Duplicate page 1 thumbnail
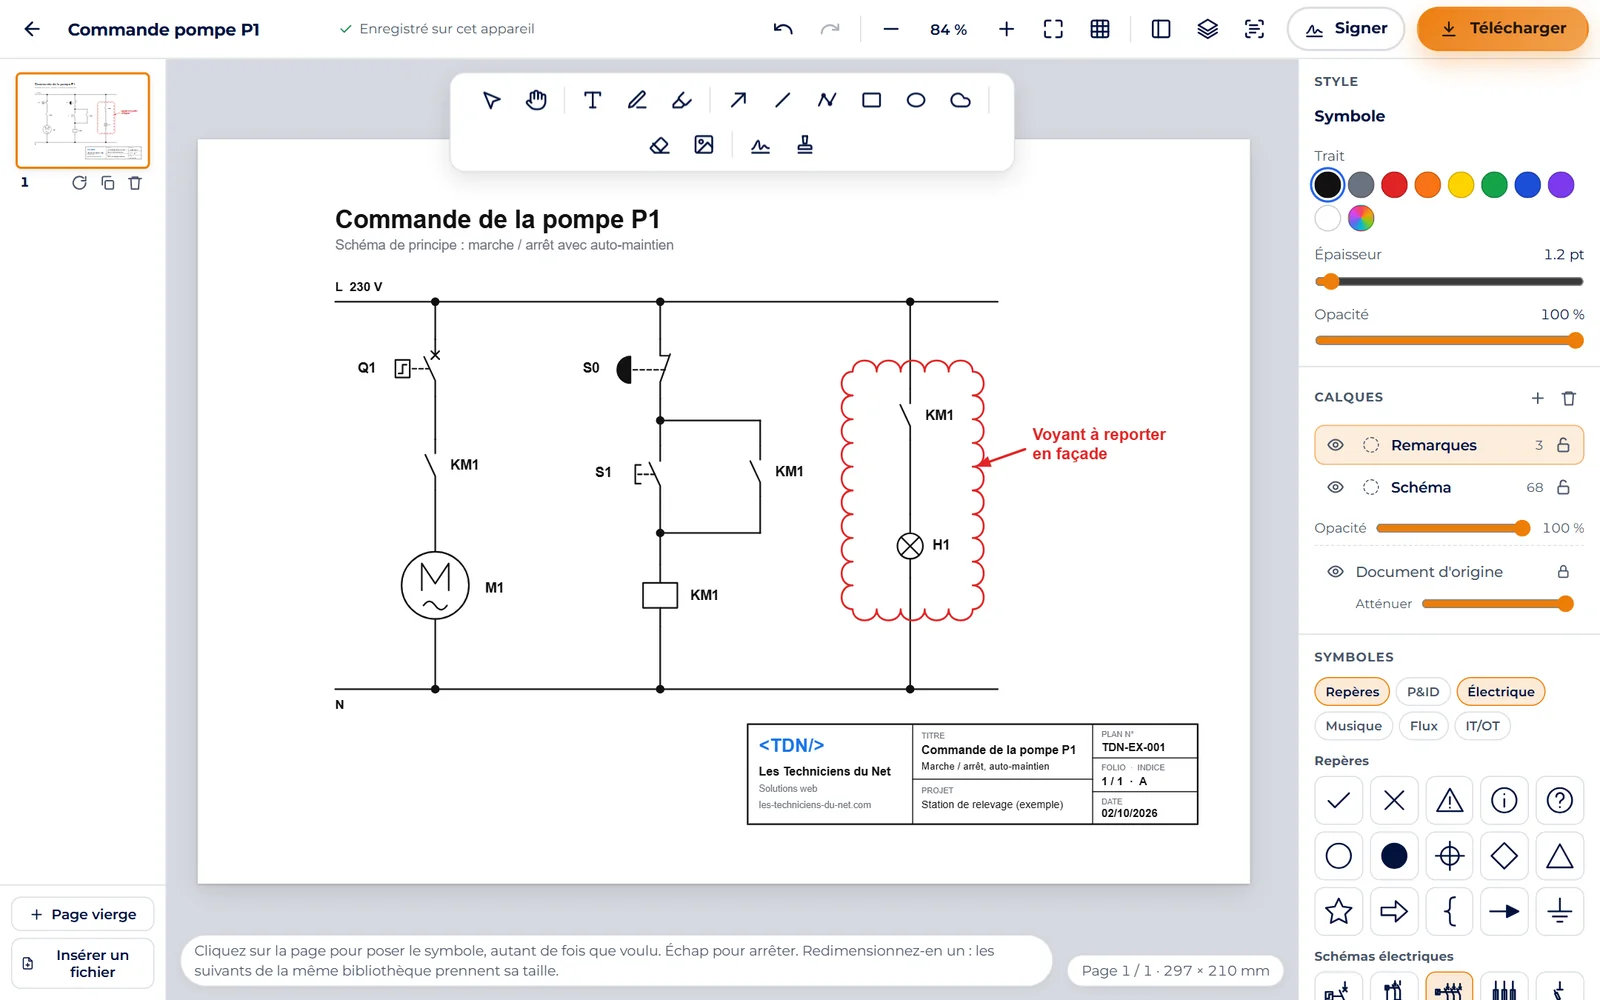Screen dimensions: 1600x1000 pos(108,183)
